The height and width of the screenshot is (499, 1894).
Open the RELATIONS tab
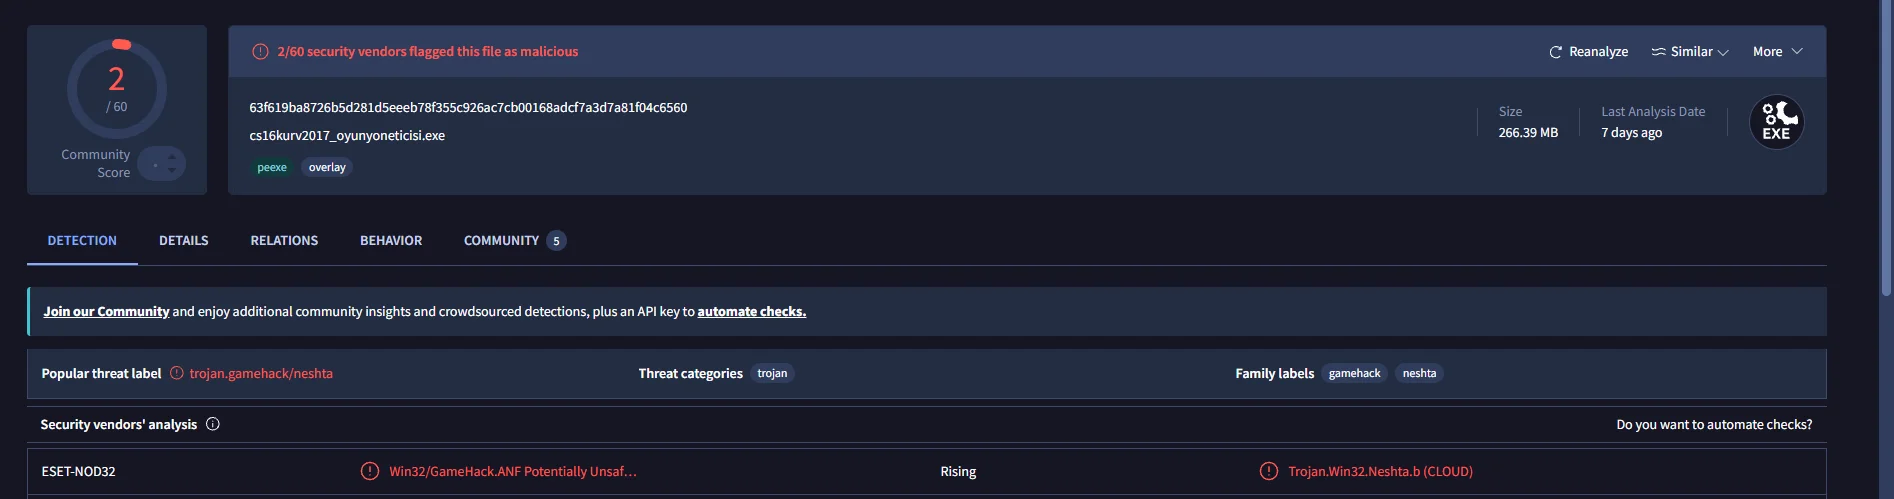click(x=284, y=241)
